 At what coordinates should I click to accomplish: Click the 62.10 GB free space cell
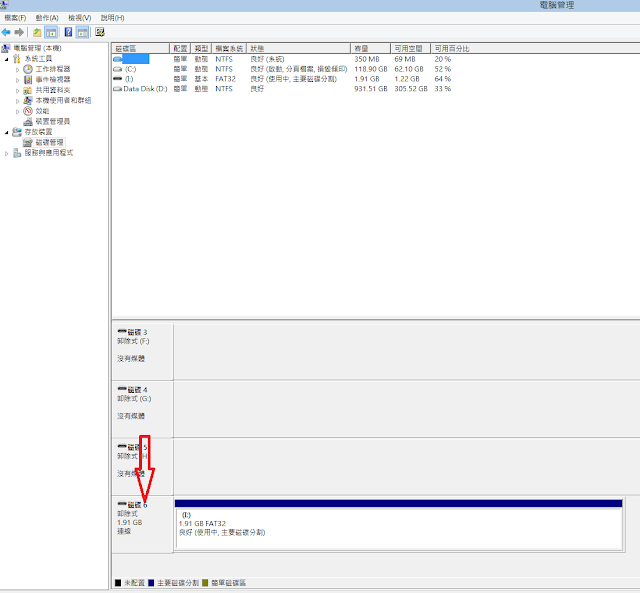409,69
